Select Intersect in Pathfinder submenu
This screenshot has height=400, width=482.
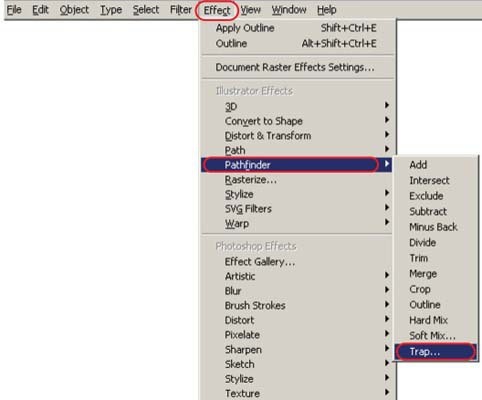click(x=436, y=180)
